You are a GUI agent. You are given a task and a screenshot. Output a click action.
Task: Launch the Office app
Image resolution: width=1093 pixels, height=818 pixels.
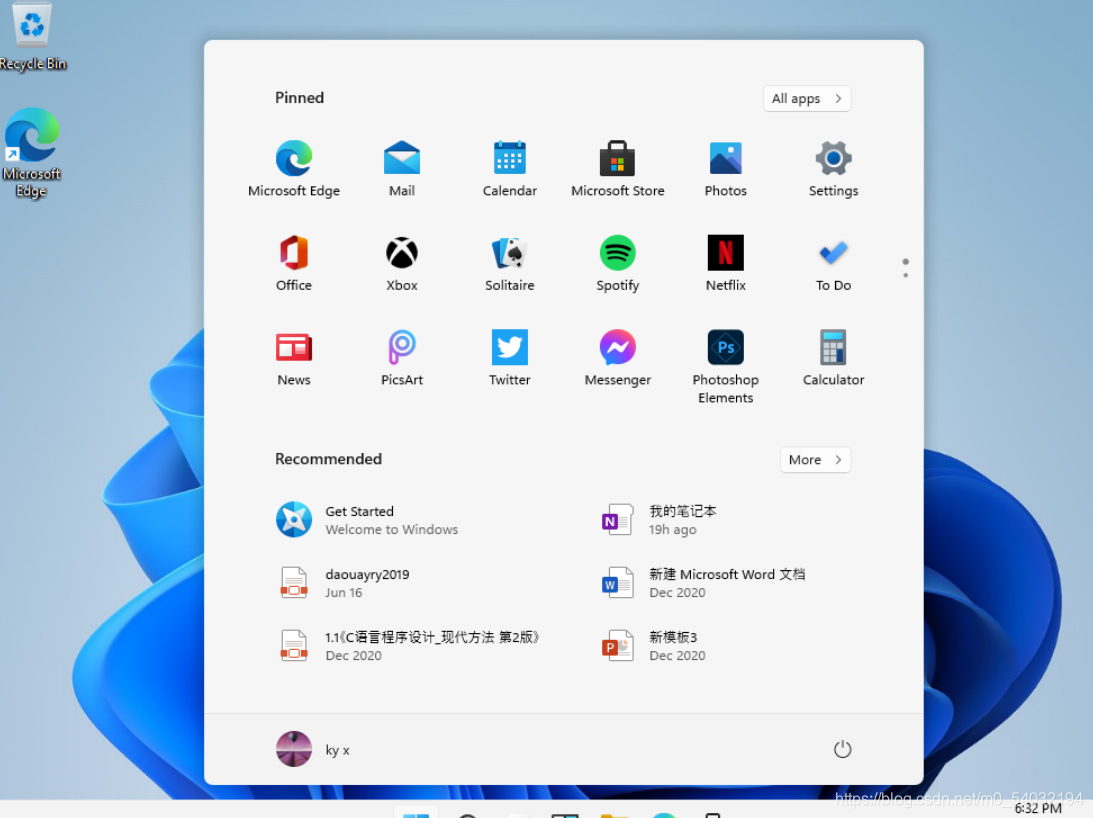tap(293, 263)
